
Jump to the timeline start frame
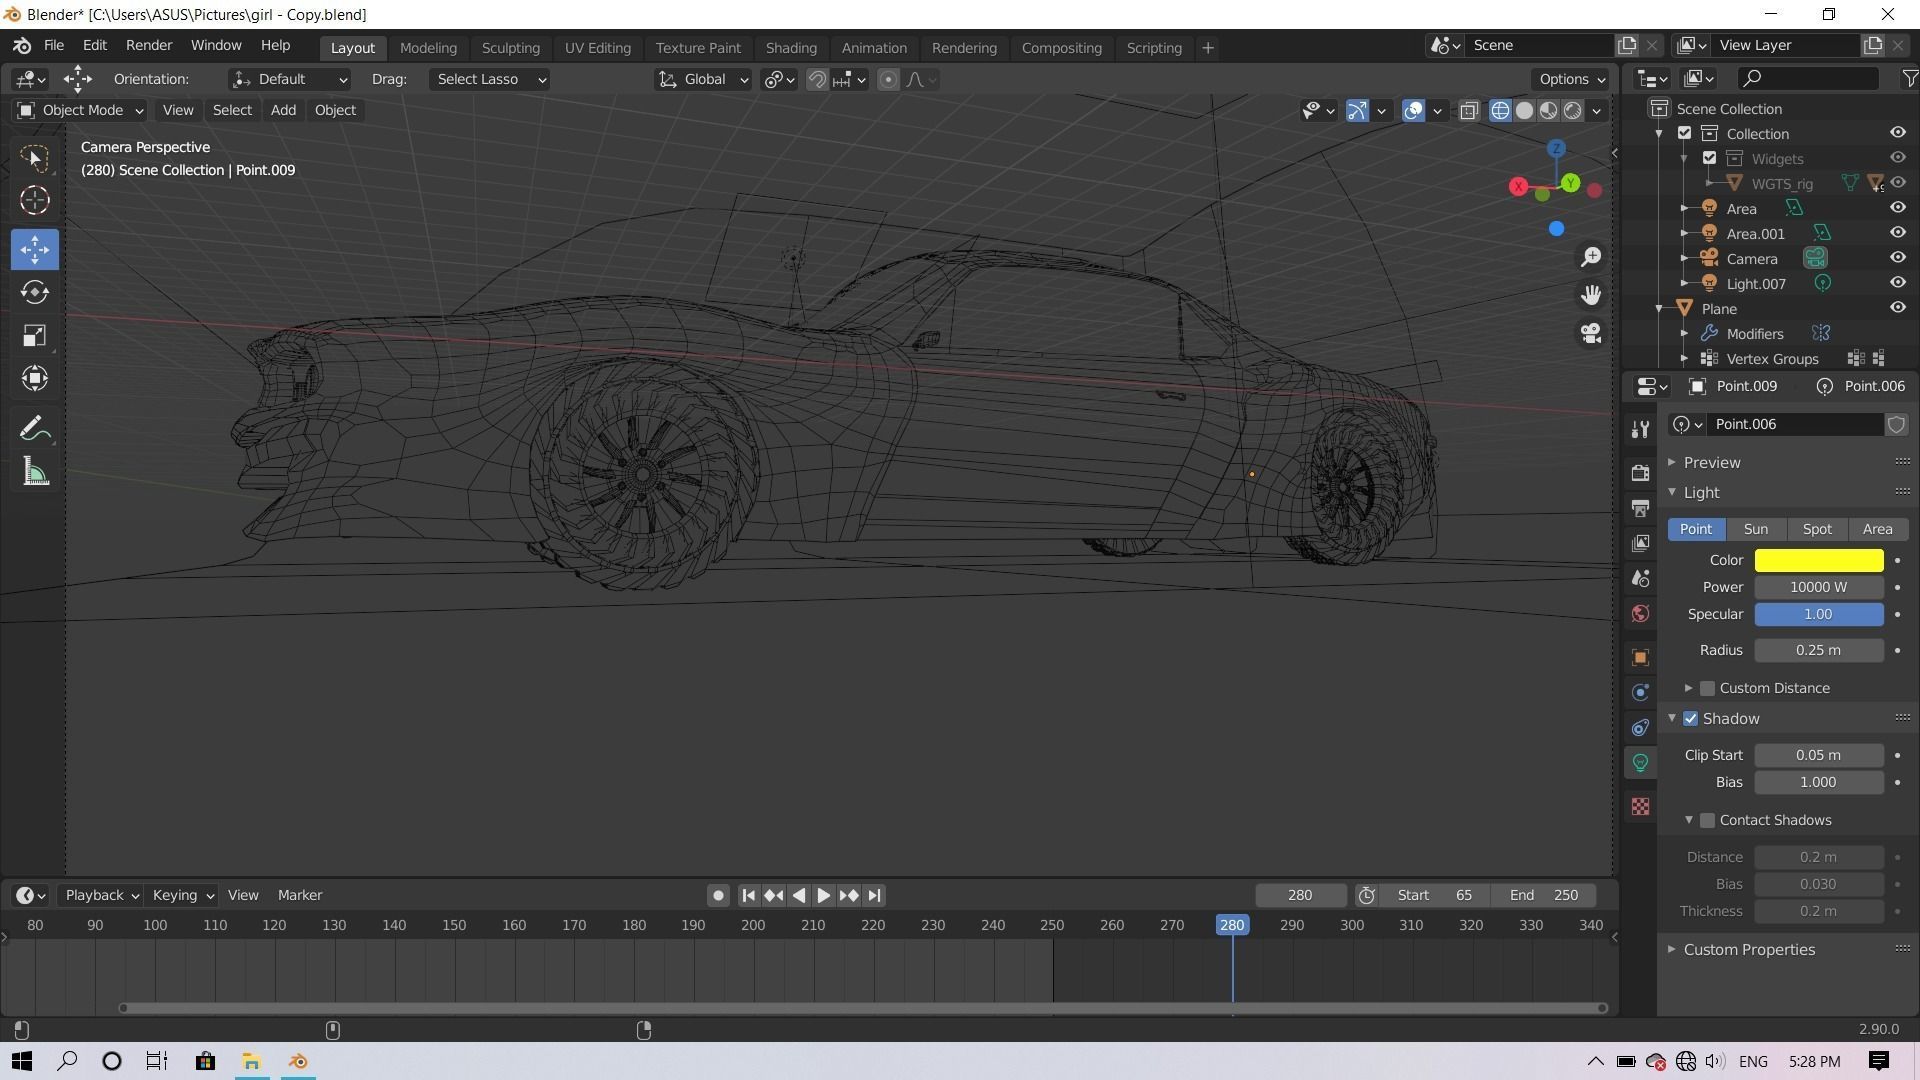click(748, 896)
